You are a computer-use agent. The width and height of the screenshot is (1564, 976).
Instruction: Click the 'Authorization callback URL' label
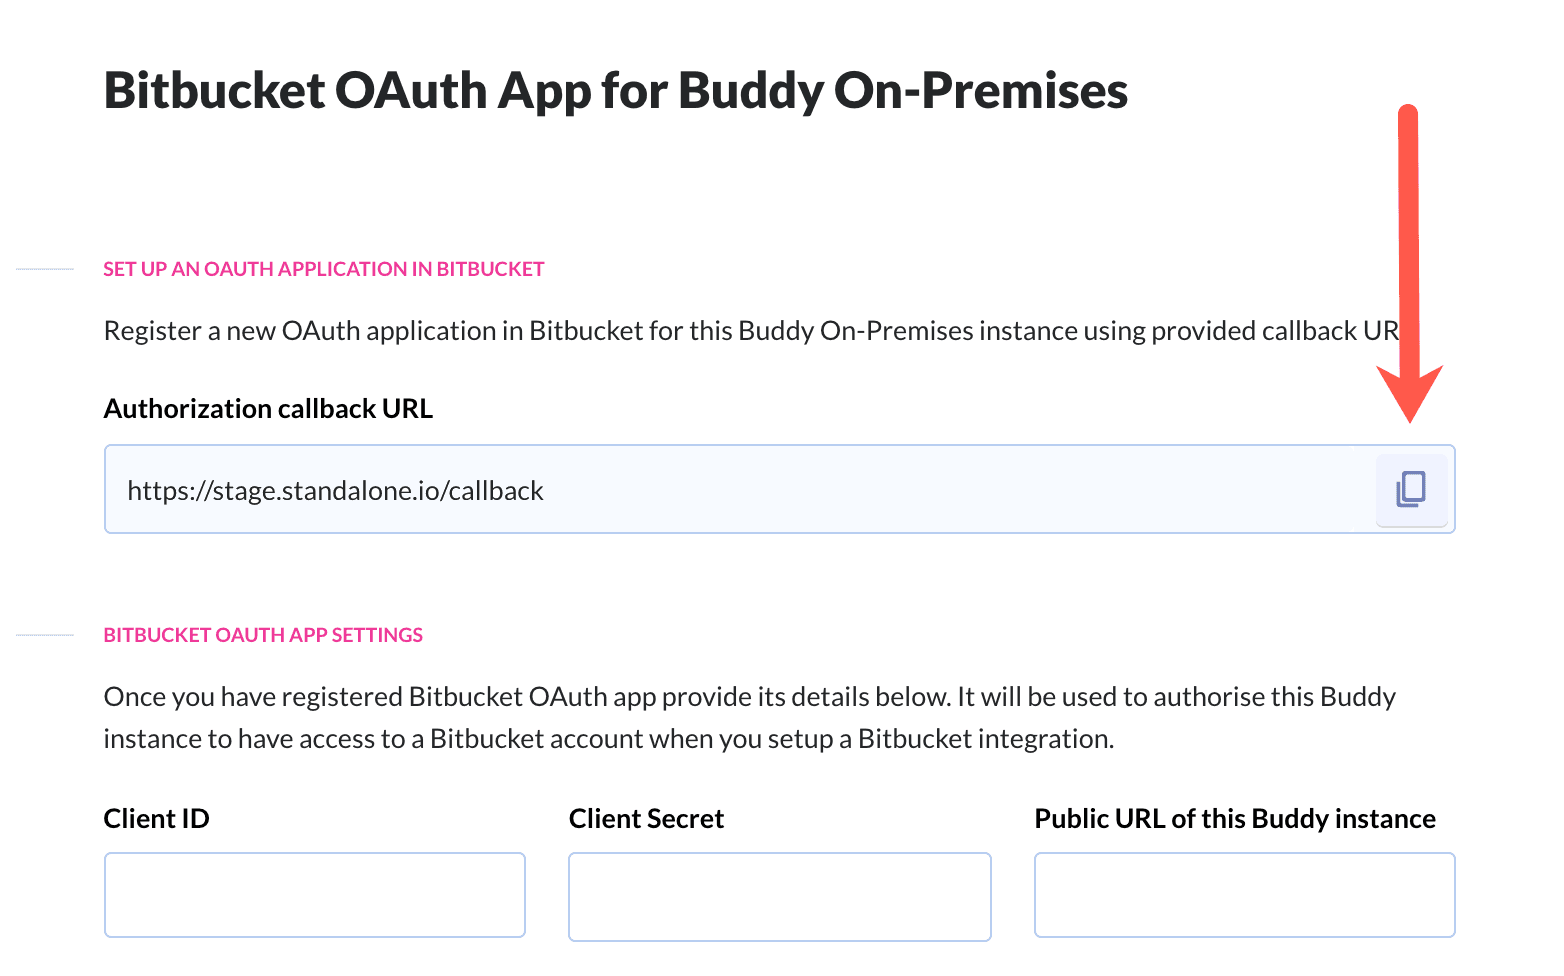268,409
